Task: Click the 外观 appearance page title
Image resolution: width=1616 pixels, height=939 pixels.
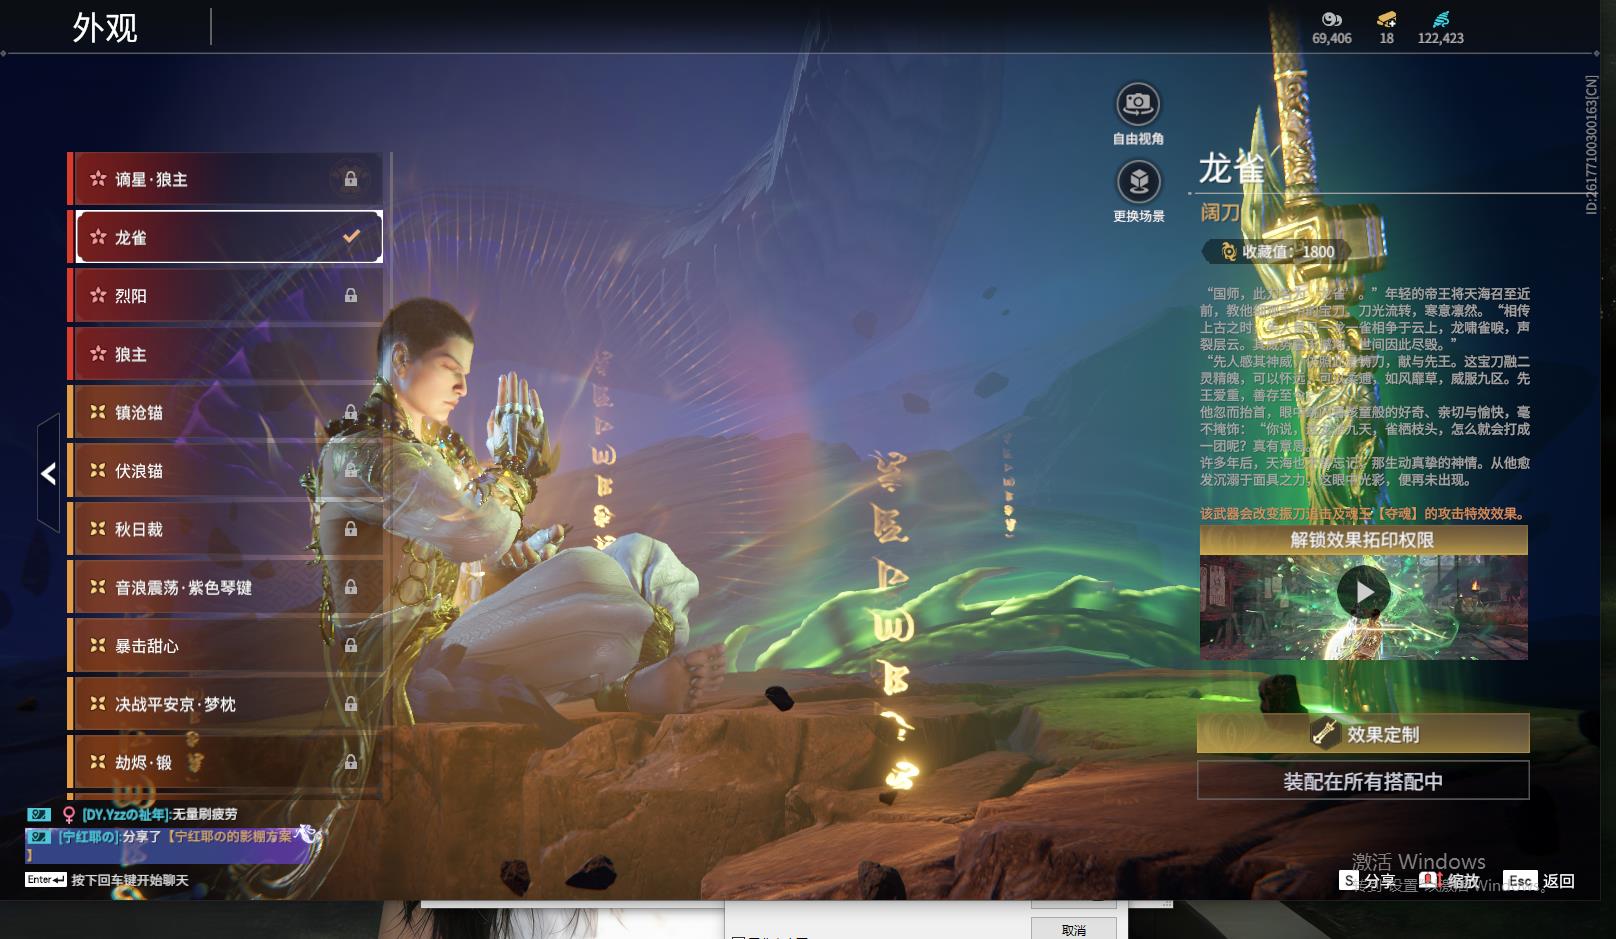Action: (x=105, y=28)
